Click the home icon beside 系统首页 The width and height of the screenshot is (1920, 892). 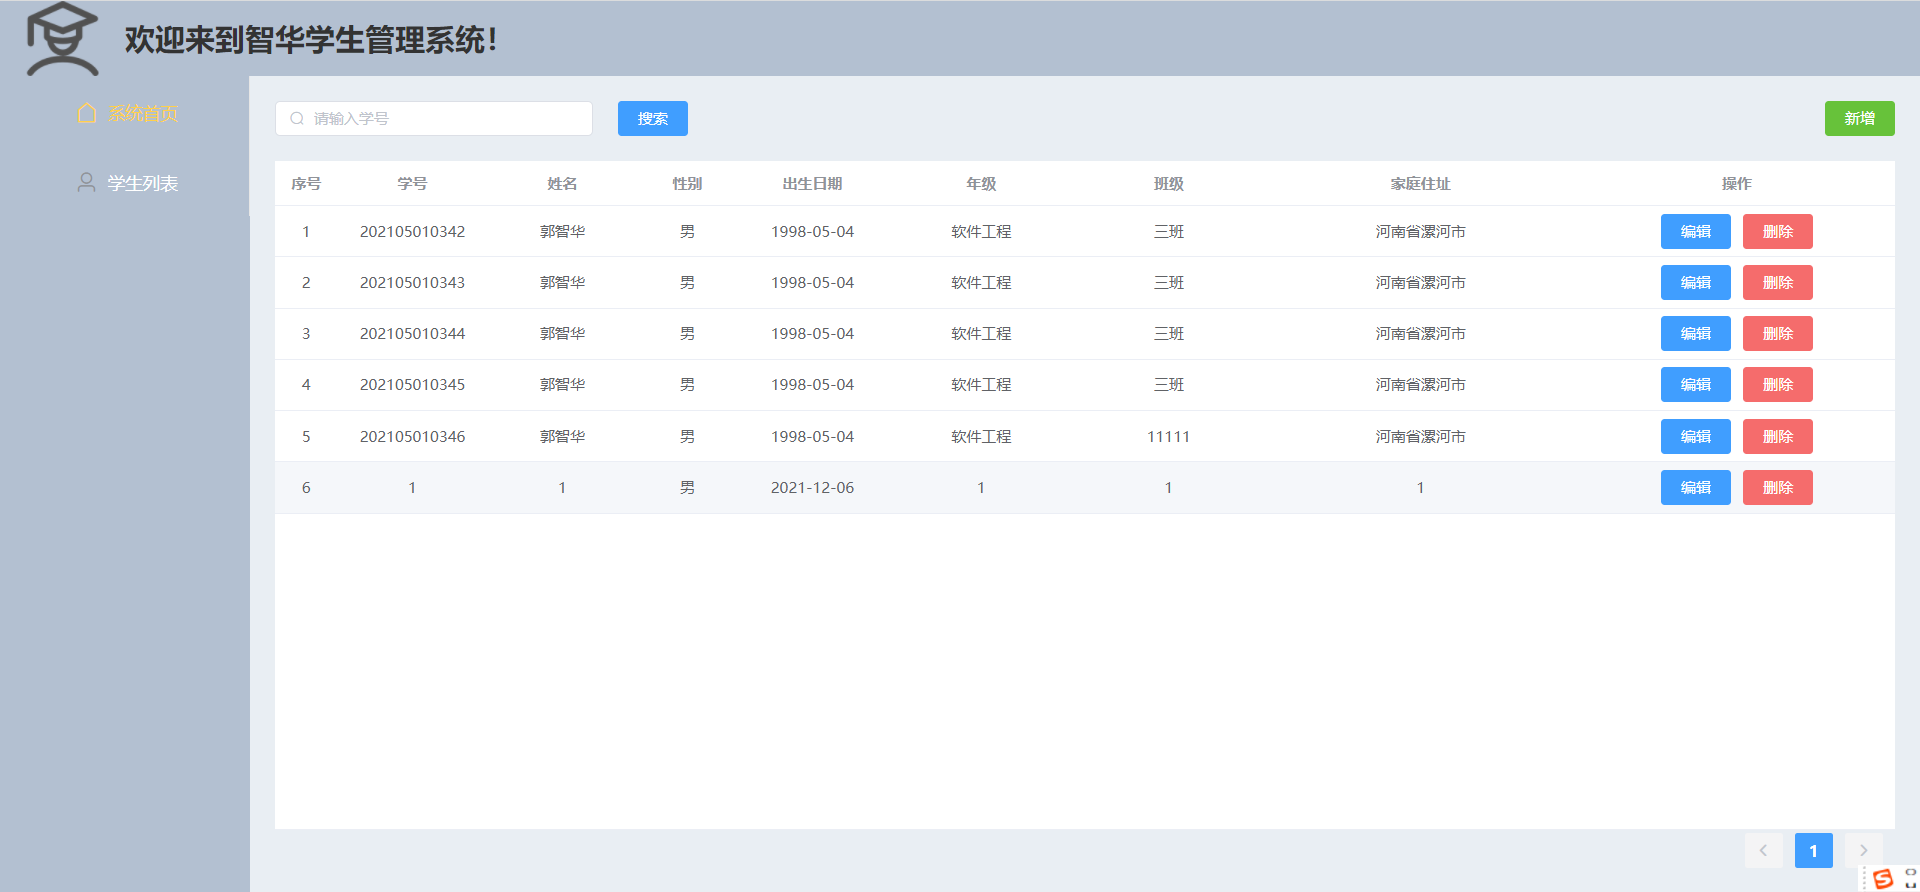coord(87,113)
